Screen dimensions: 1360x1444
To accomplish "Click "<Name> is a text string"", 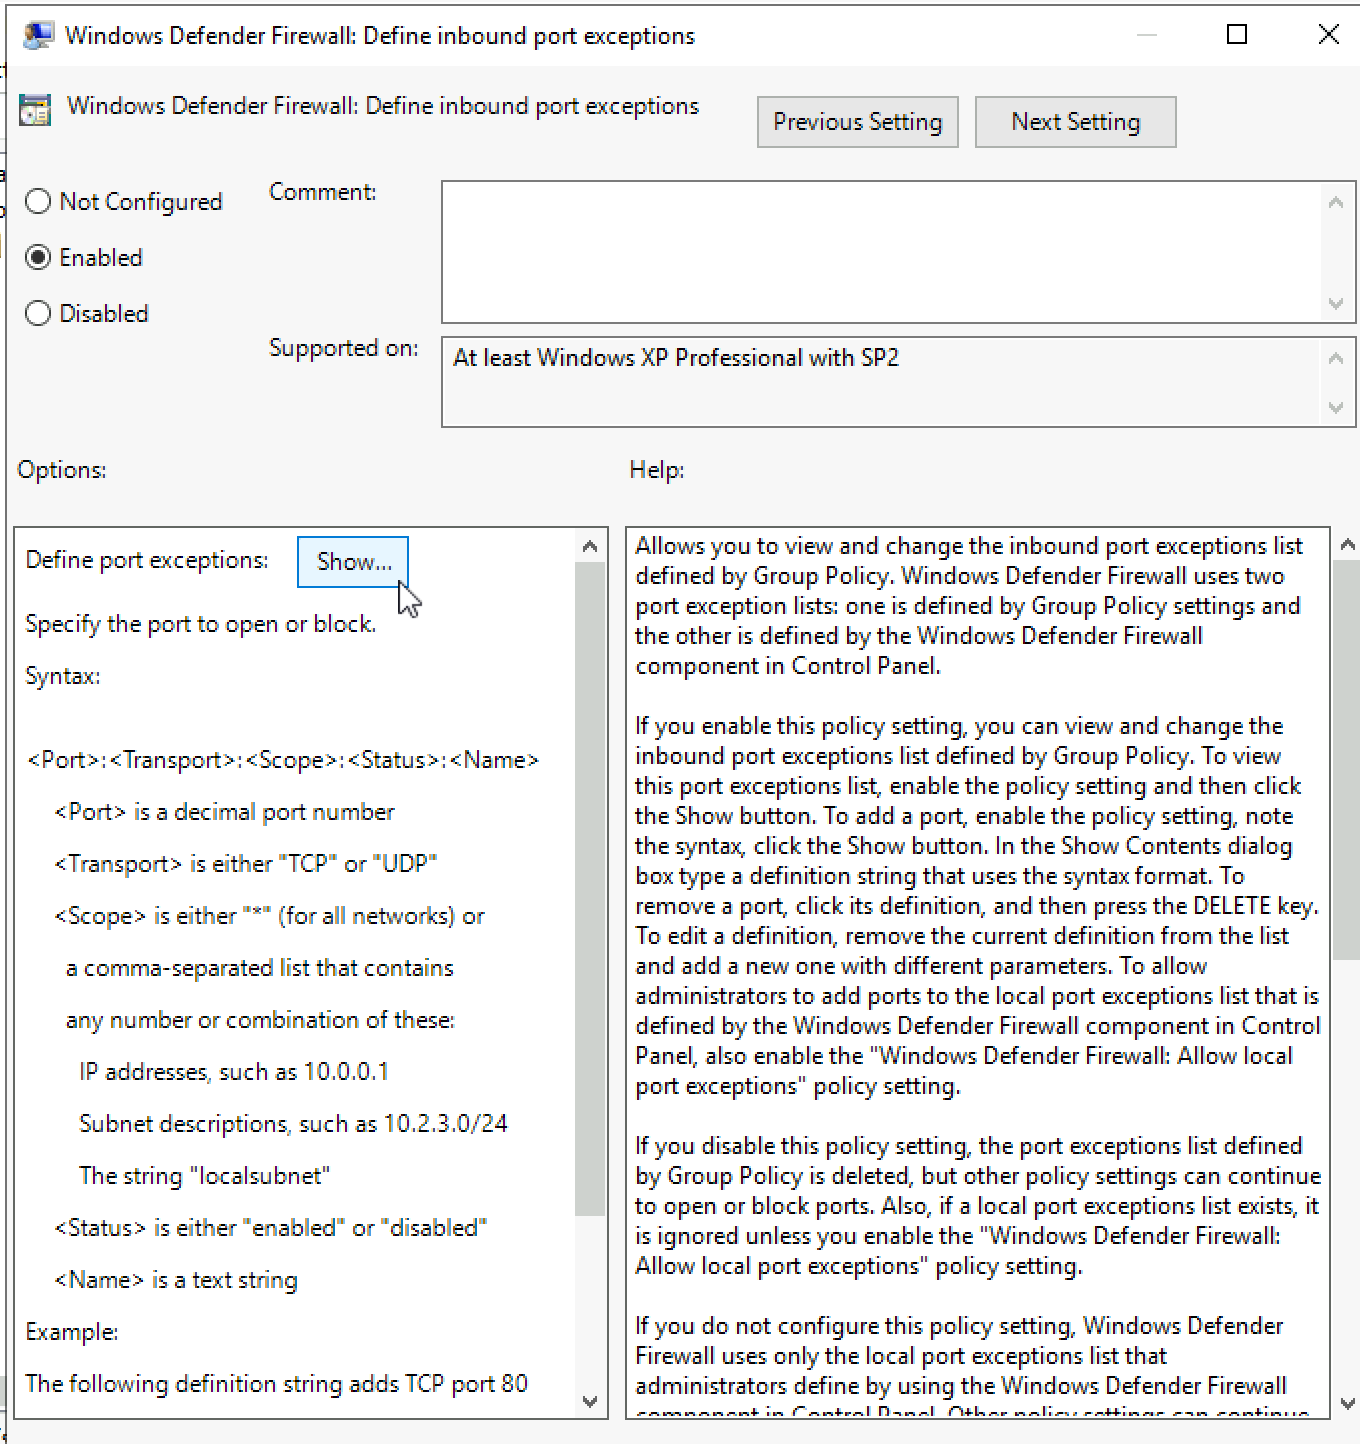I will tap(176, 1280).
